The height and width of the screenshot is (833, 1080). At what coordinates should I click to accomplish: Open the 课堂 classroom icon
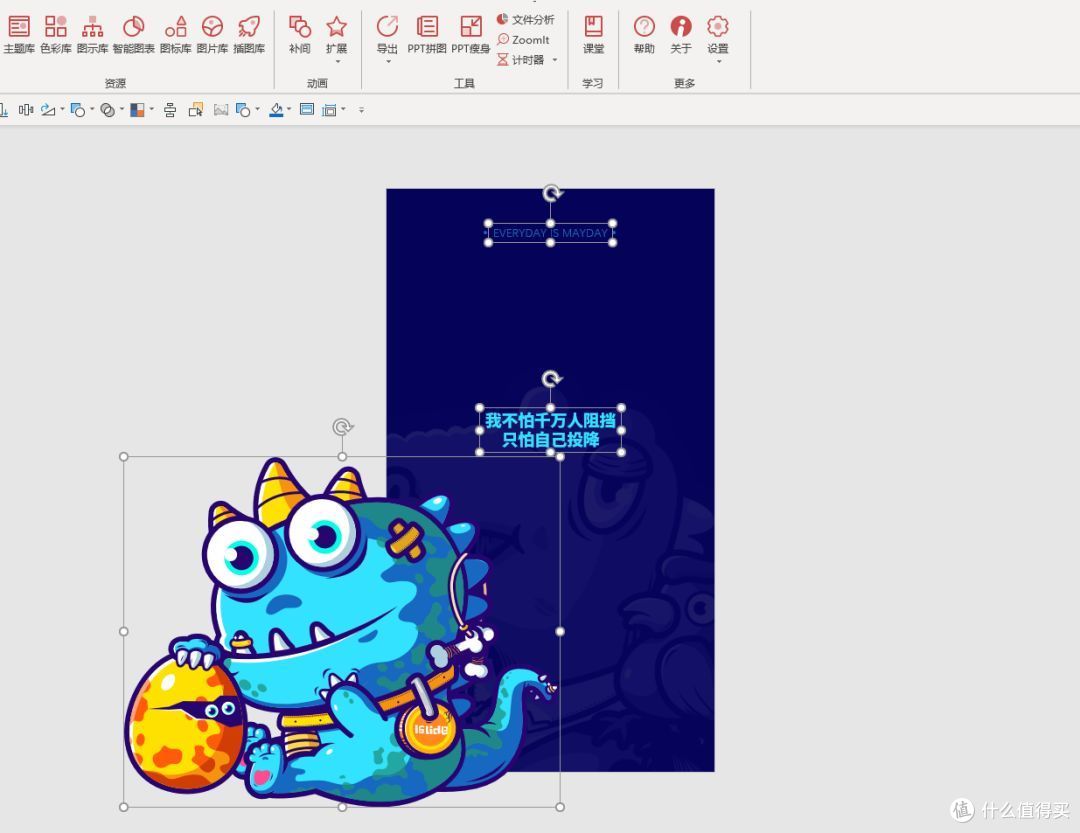coord(594,34)
